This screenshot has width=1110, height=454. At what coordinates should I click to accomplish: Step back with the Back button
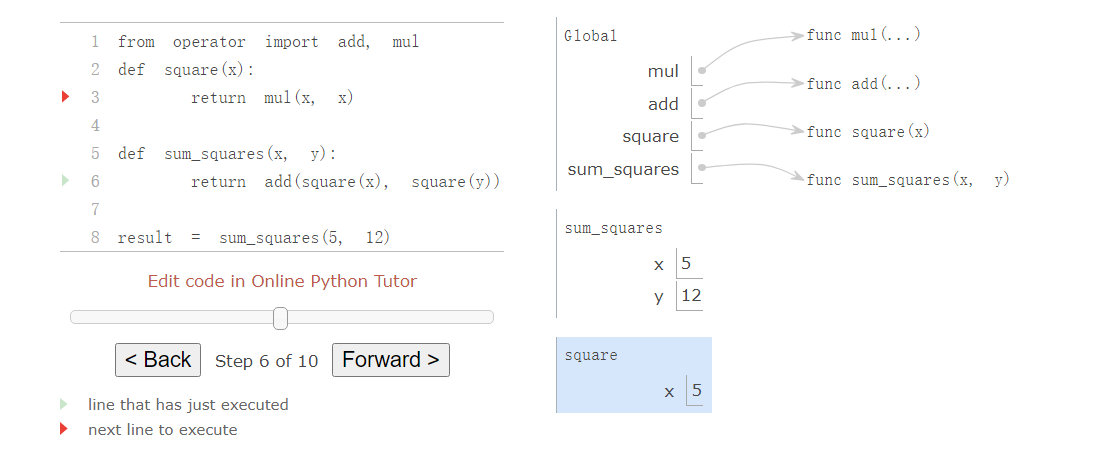(158, 360)
